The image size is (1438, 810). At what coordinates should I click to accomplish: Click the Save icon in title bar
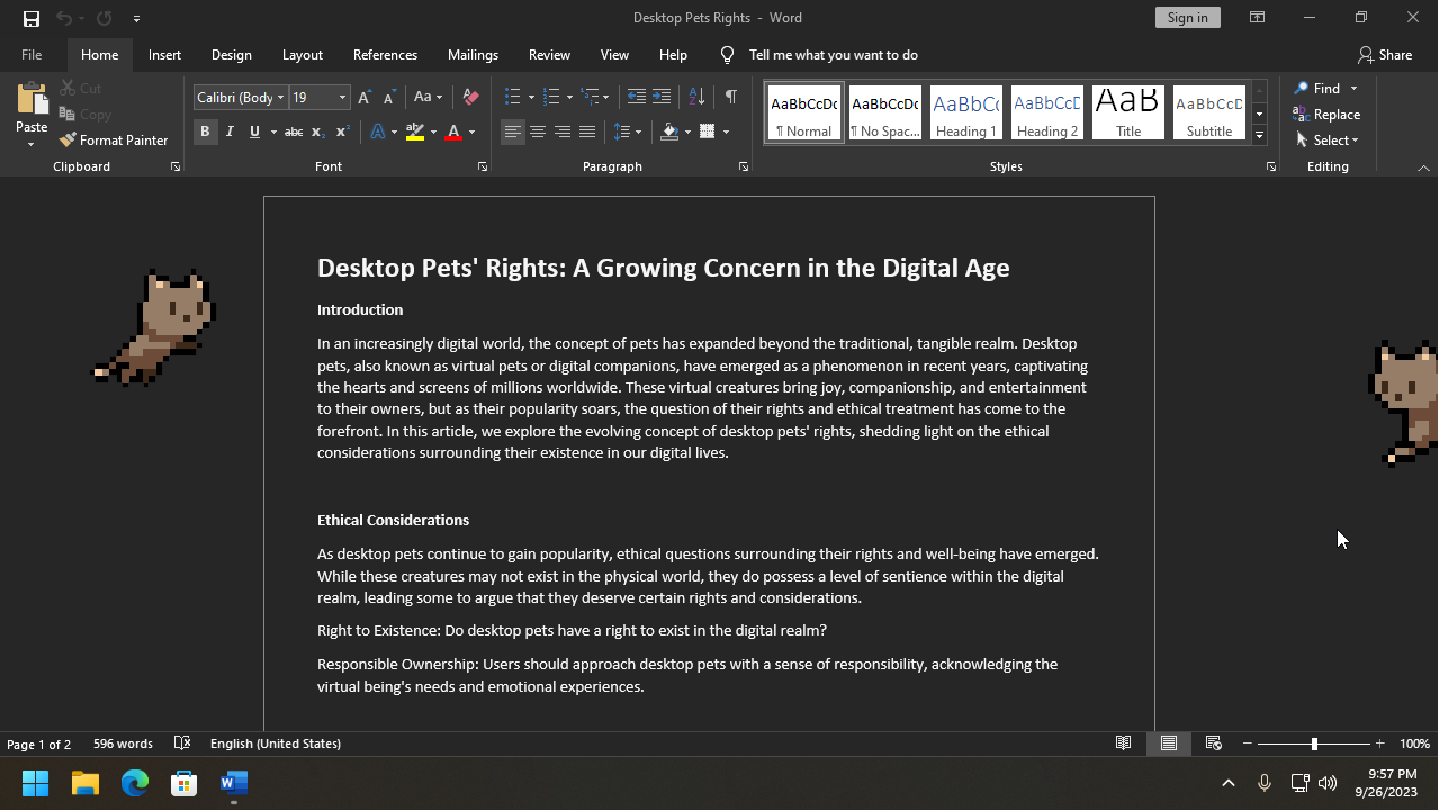point(31,18)
